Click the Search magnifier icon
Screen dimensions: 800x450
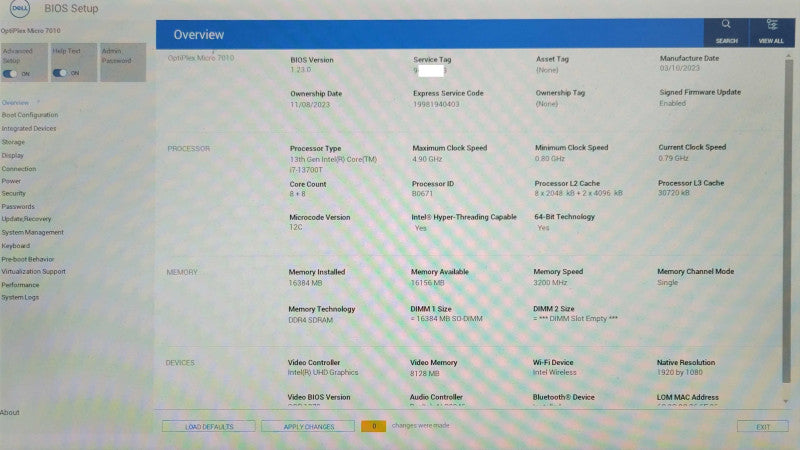[x=726, y=24]
